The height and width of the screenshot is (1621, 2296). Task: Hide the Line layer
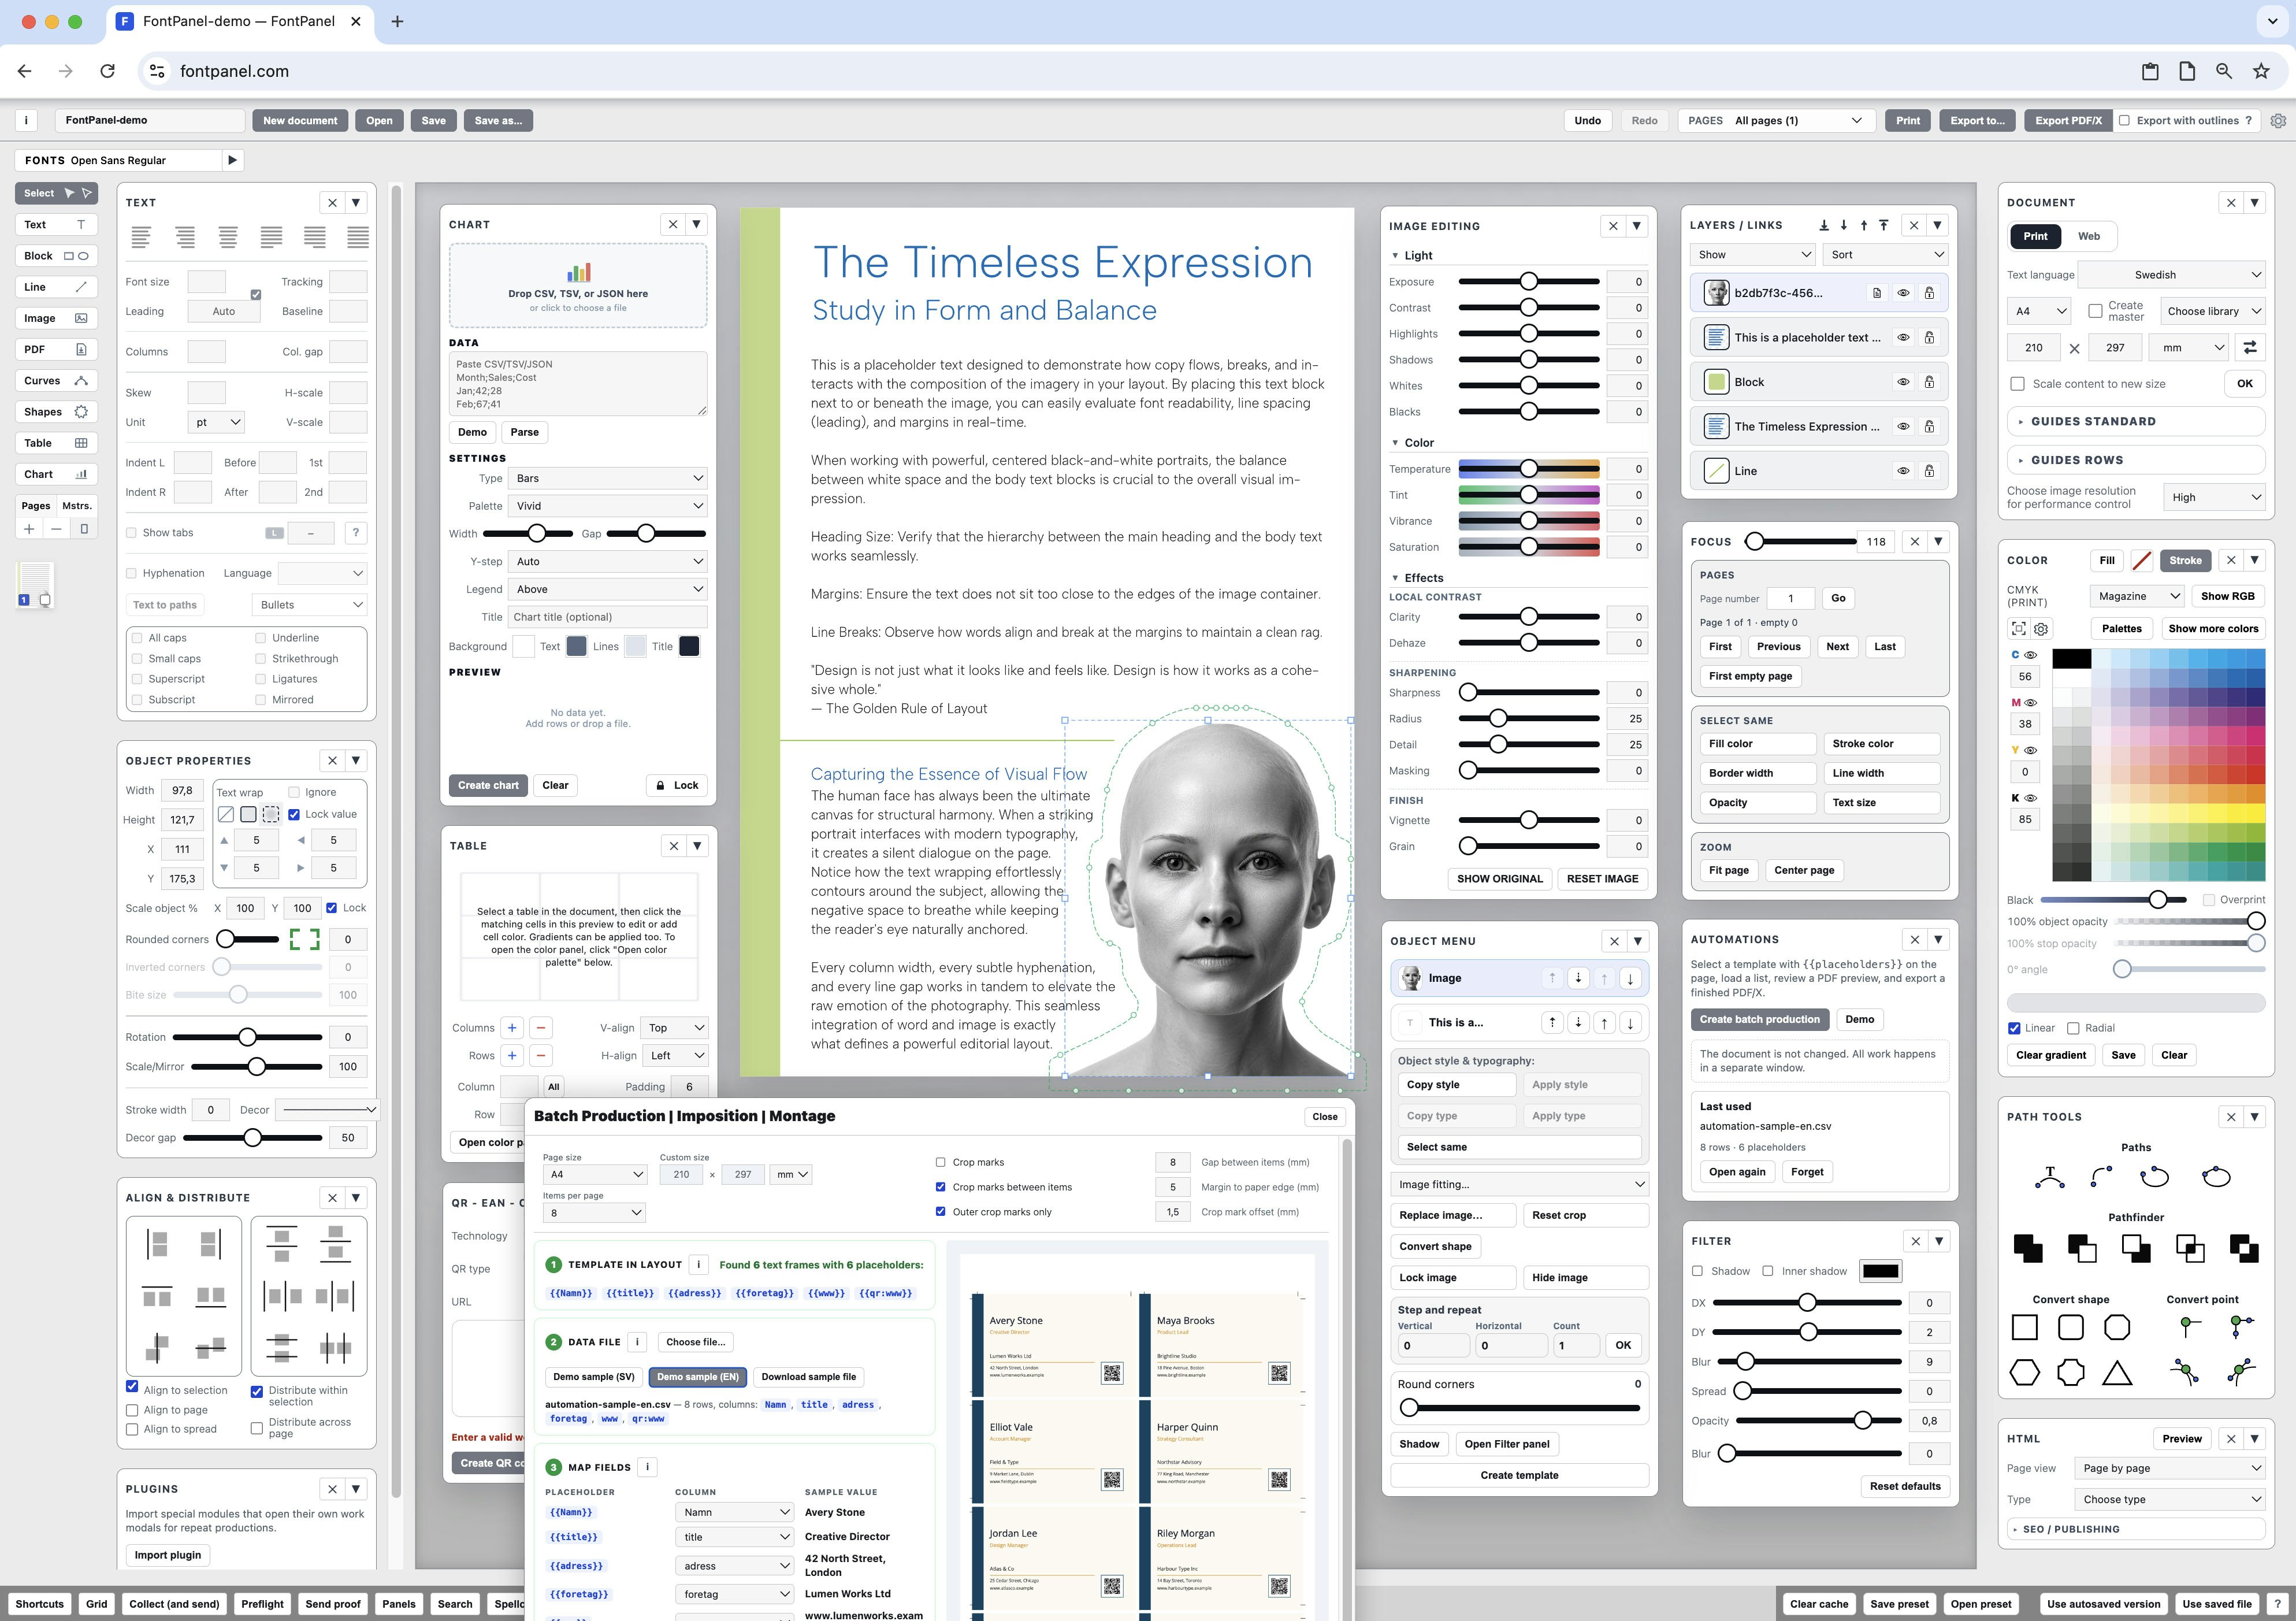pyautogui.click(x=1903, y=471)
